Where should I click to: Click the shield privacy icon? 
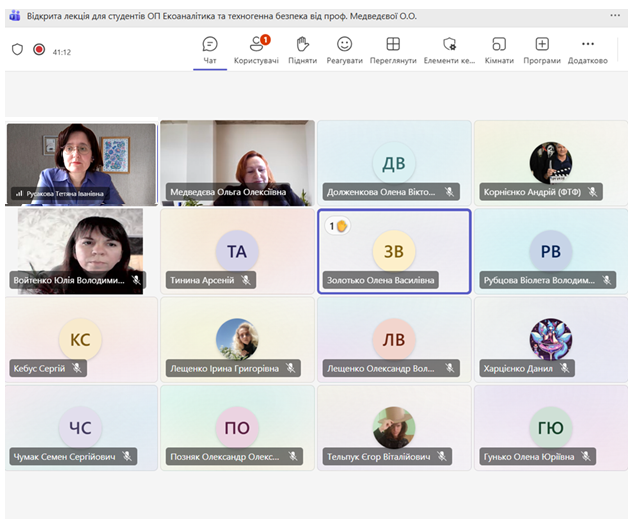[x=17, y=49]
